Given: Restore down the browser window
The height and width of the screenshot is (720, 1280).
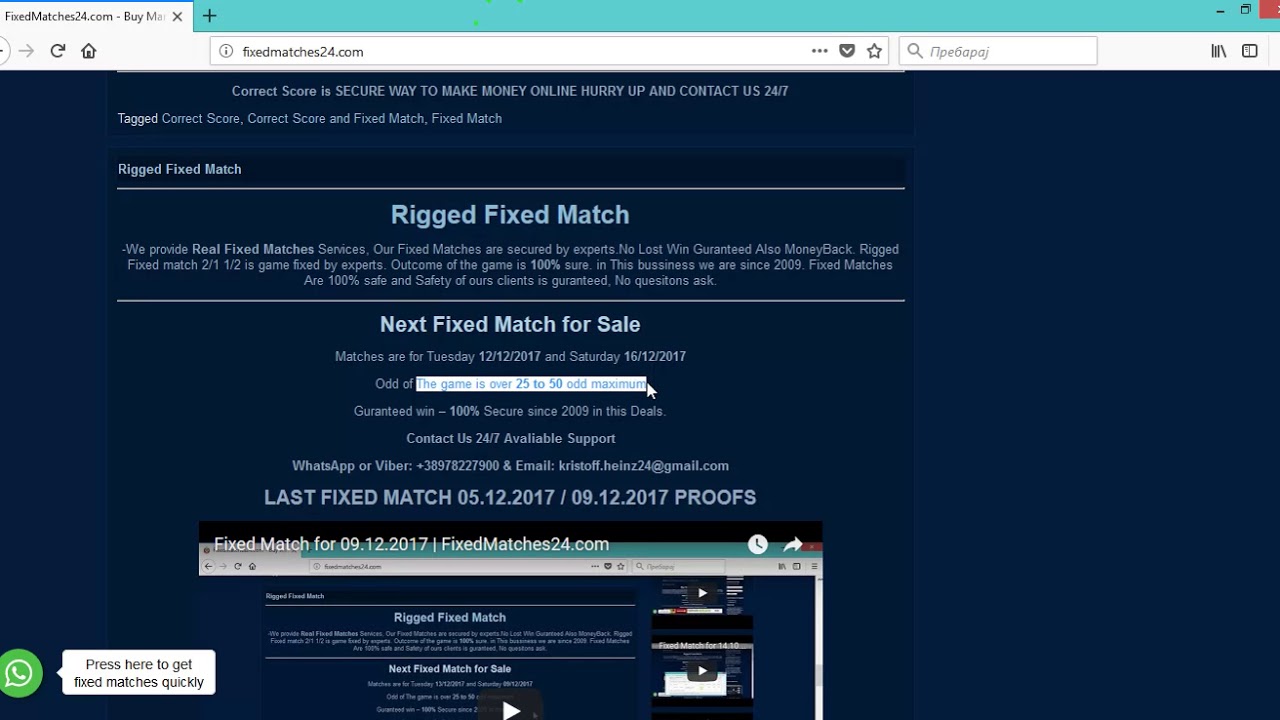Looking at the screenshot, I should 1245,10.
